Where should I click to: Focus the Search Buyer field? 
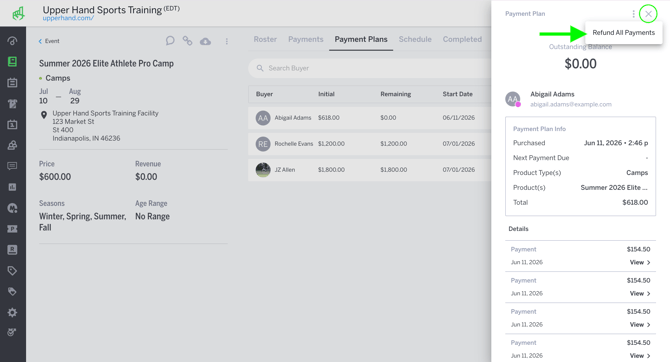tap(370, 68)
